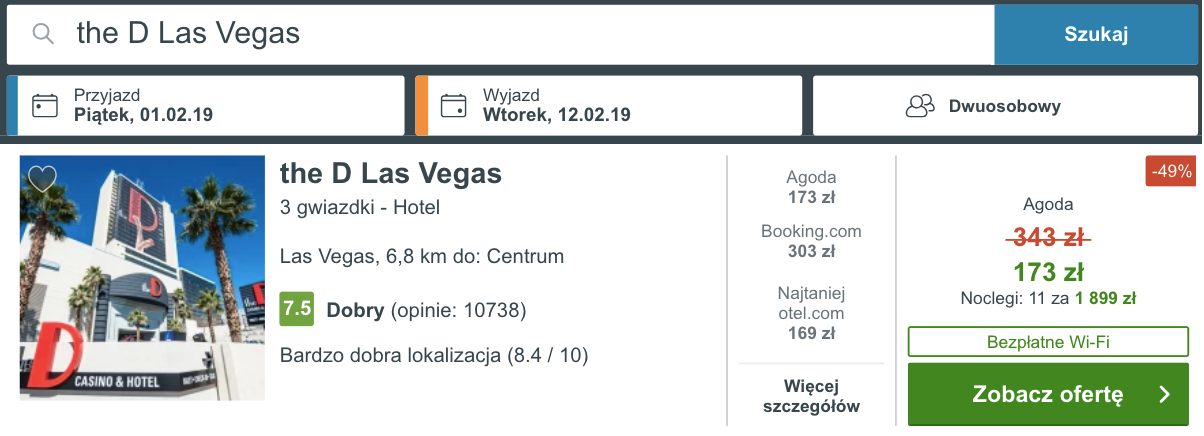Expand Więcej szczegółów section
Image resolution: width=1204 pixels, height=436 pixels.
click(x=811, y=396)
